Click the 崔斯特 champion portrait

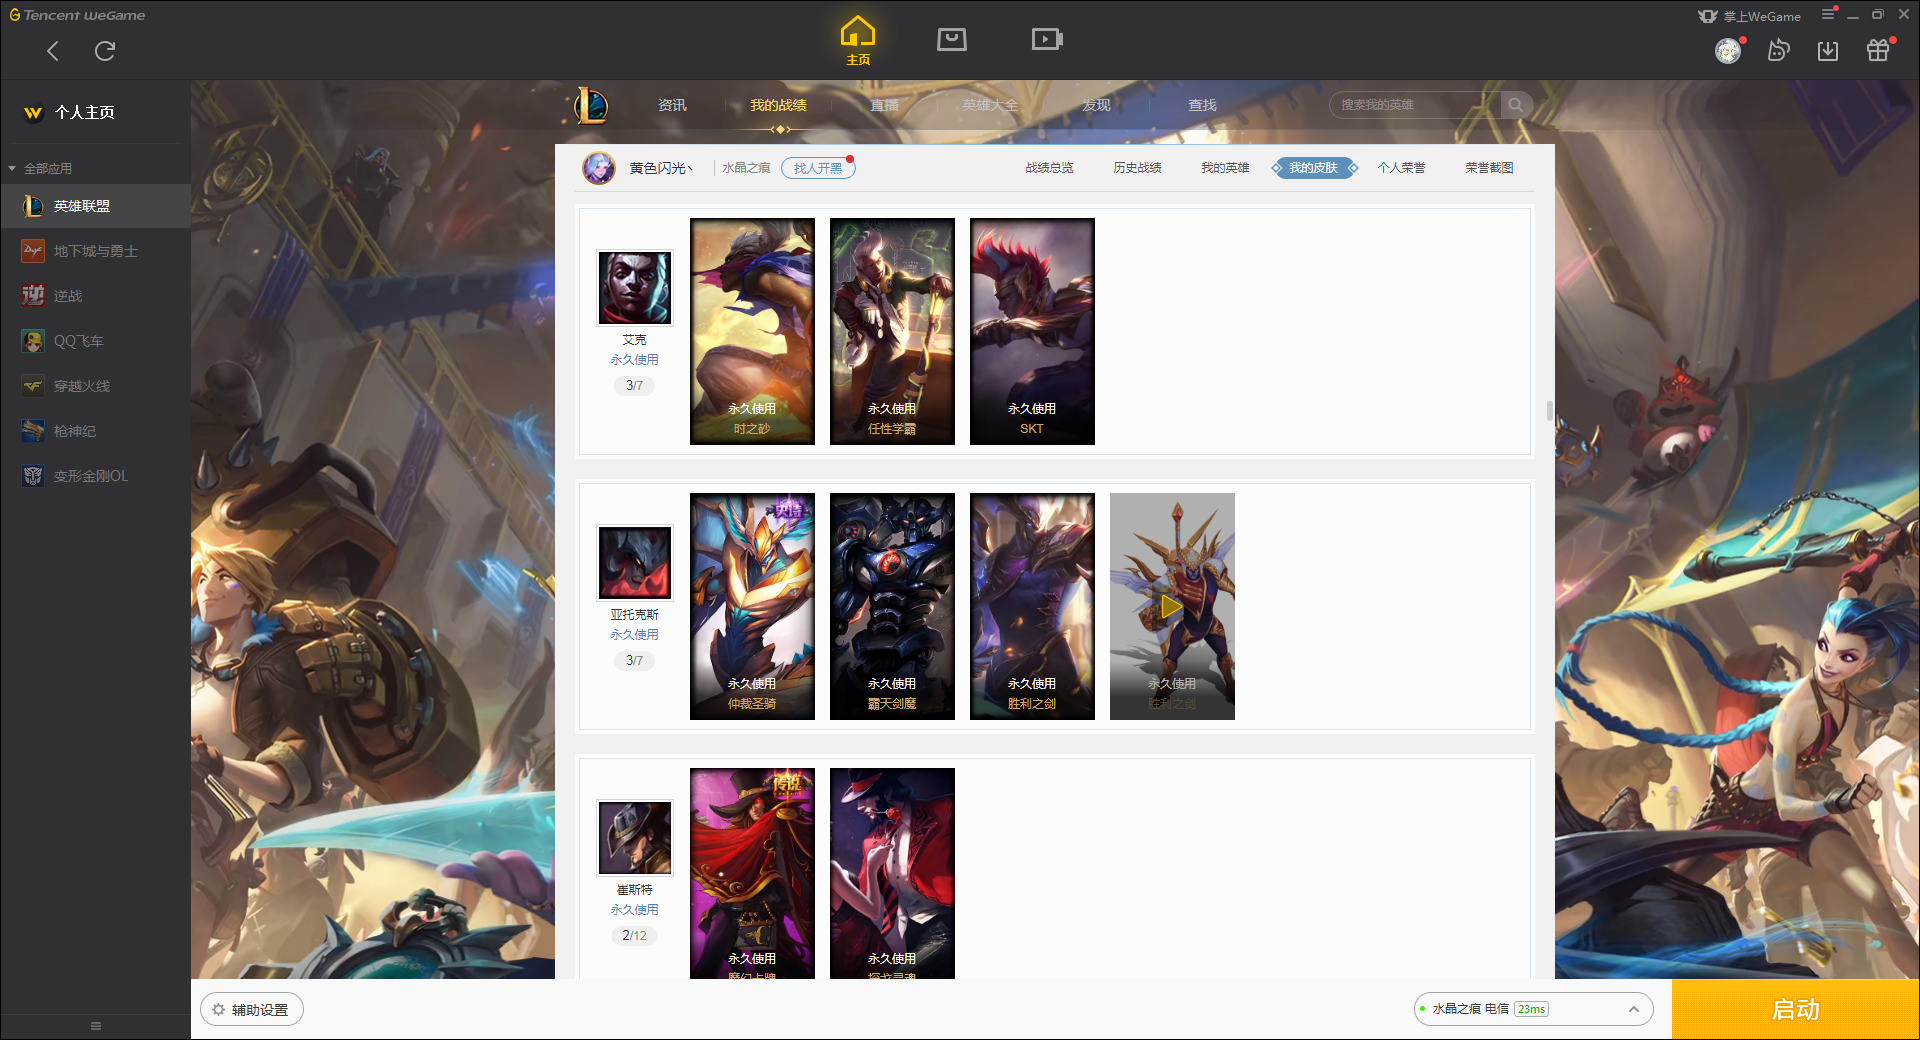pos(634,838)
